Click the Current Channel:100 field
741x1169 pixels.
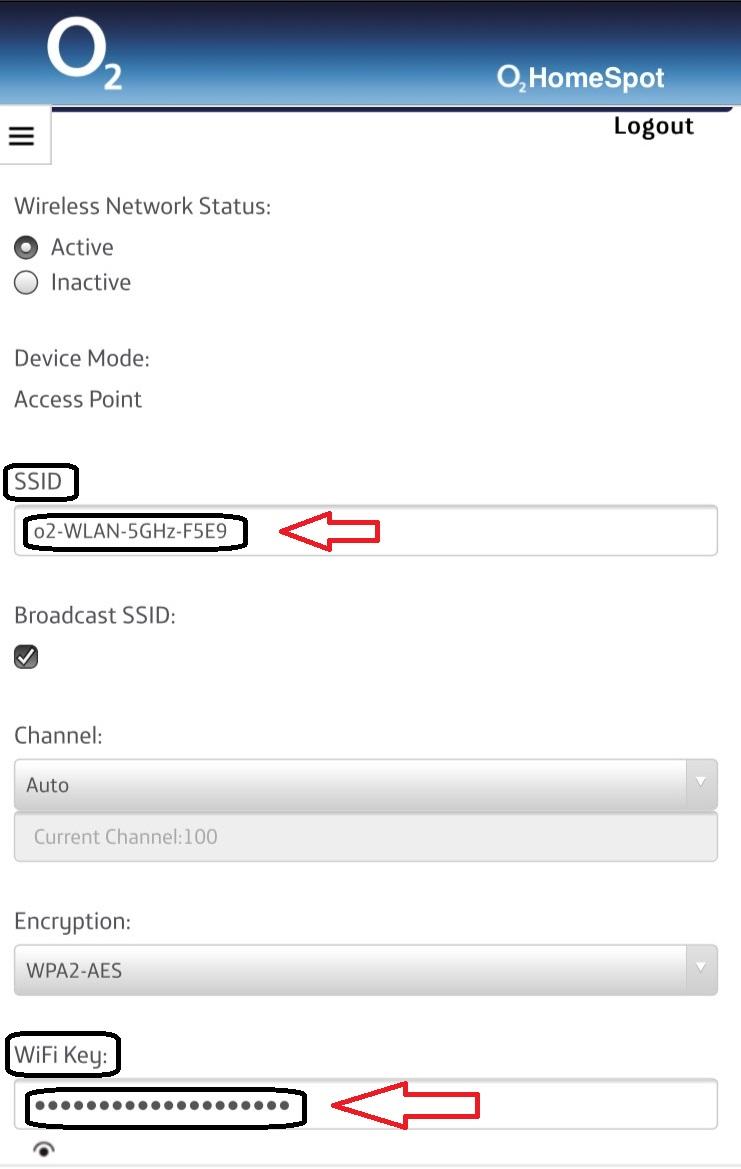click(x=365, y=836)
